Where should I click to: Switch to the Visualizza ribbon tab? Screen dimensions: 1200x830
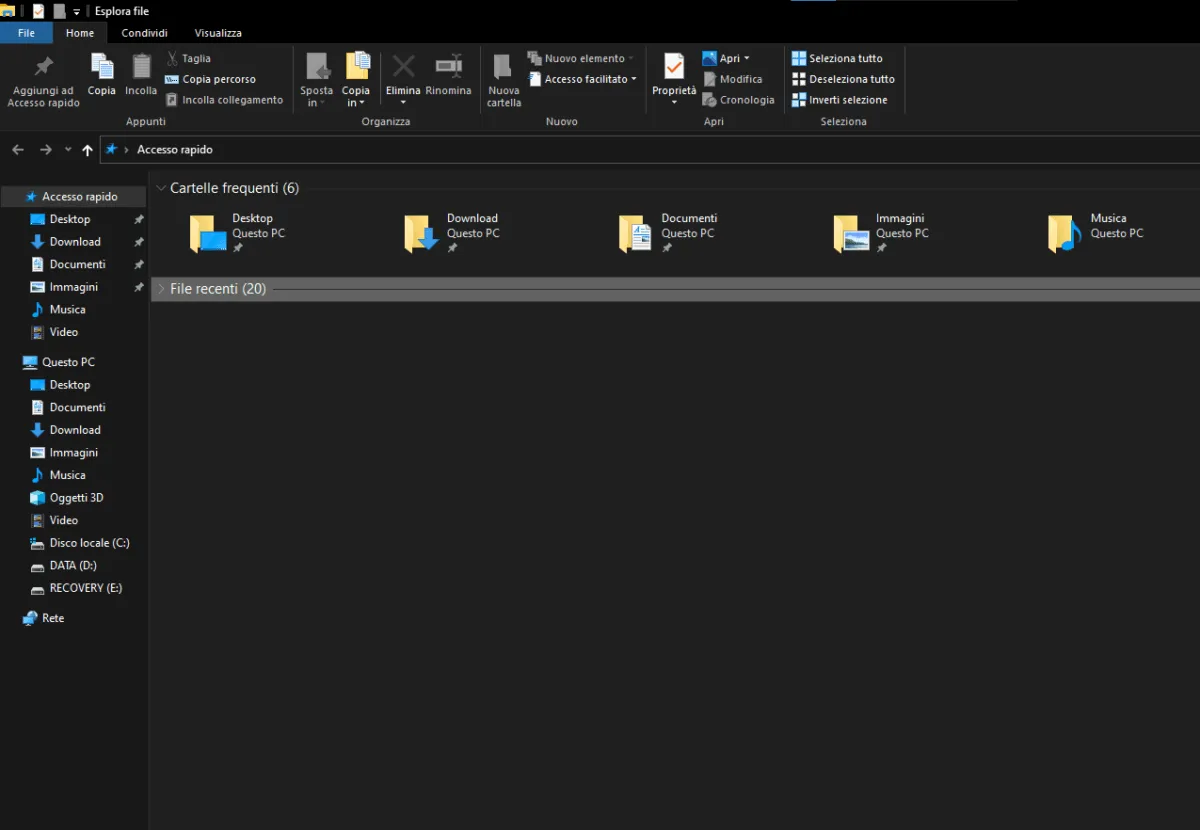tap(218, 33)
